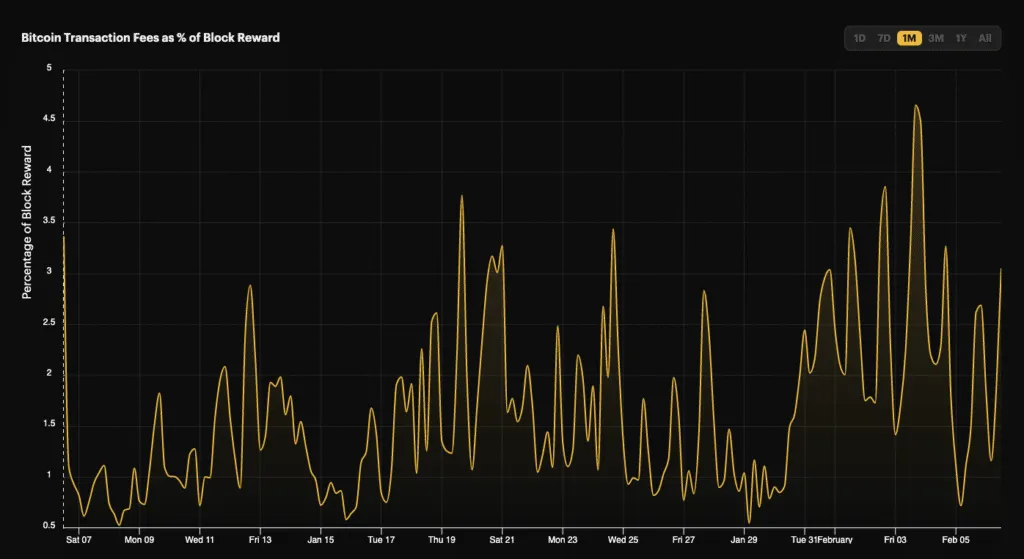The image size is (1024, 559).
Task: Click the 'Jan 15' x-axis label
Action: tap(321, 540)
